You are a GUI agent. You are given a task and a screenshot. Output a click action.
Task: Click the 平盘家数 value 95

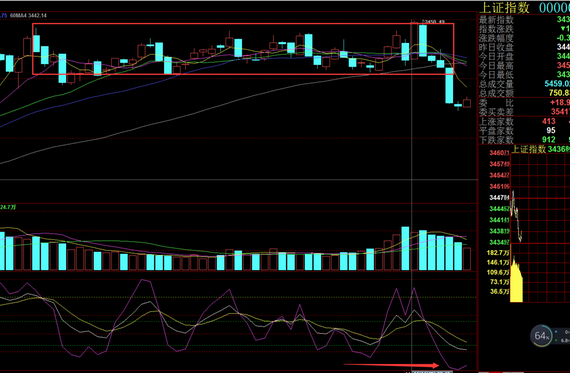pos(551,131)
